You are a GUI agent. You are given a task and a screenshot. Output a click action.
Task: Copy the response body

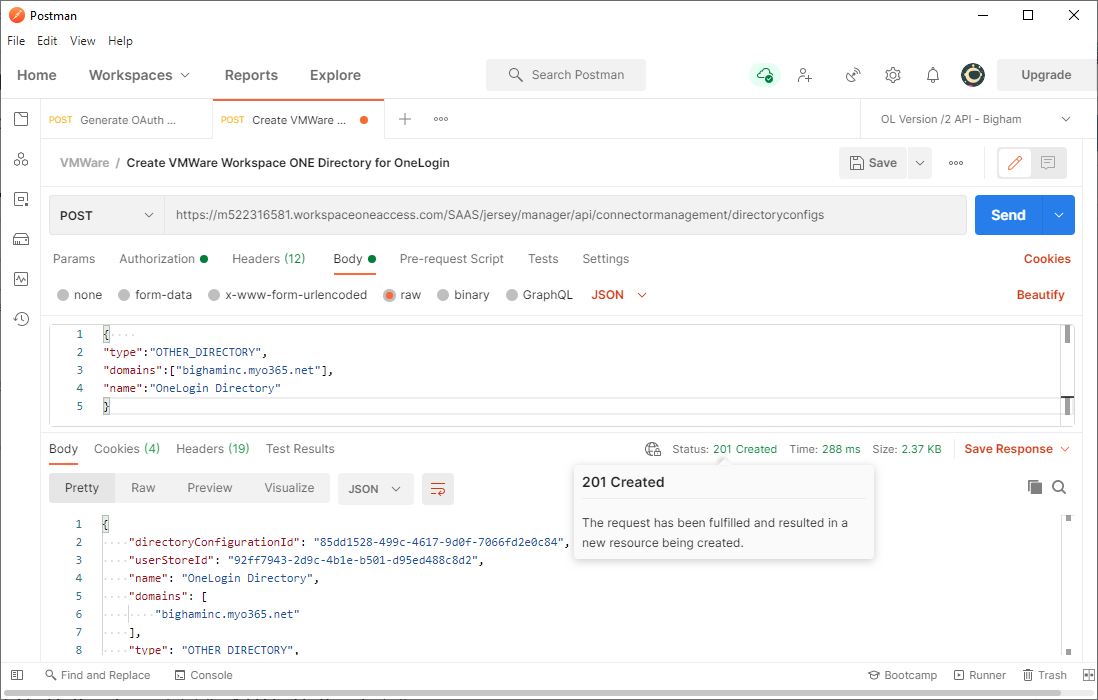point(1036,487)
